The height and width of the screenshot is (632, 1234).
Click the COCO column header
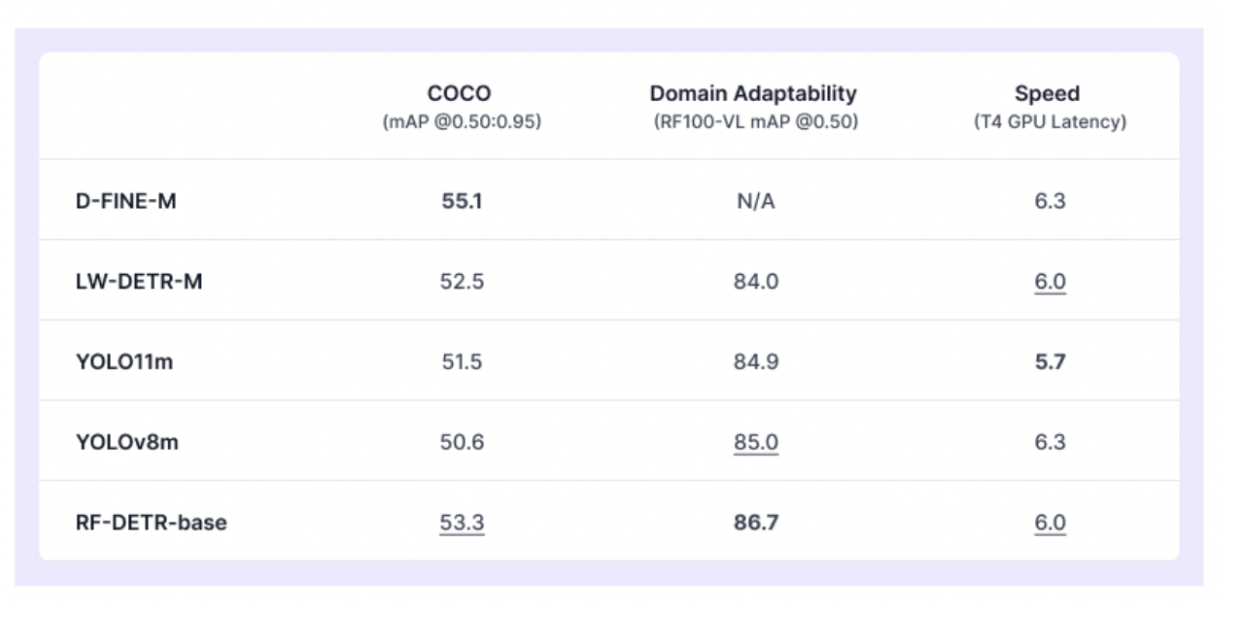point(460,94)
